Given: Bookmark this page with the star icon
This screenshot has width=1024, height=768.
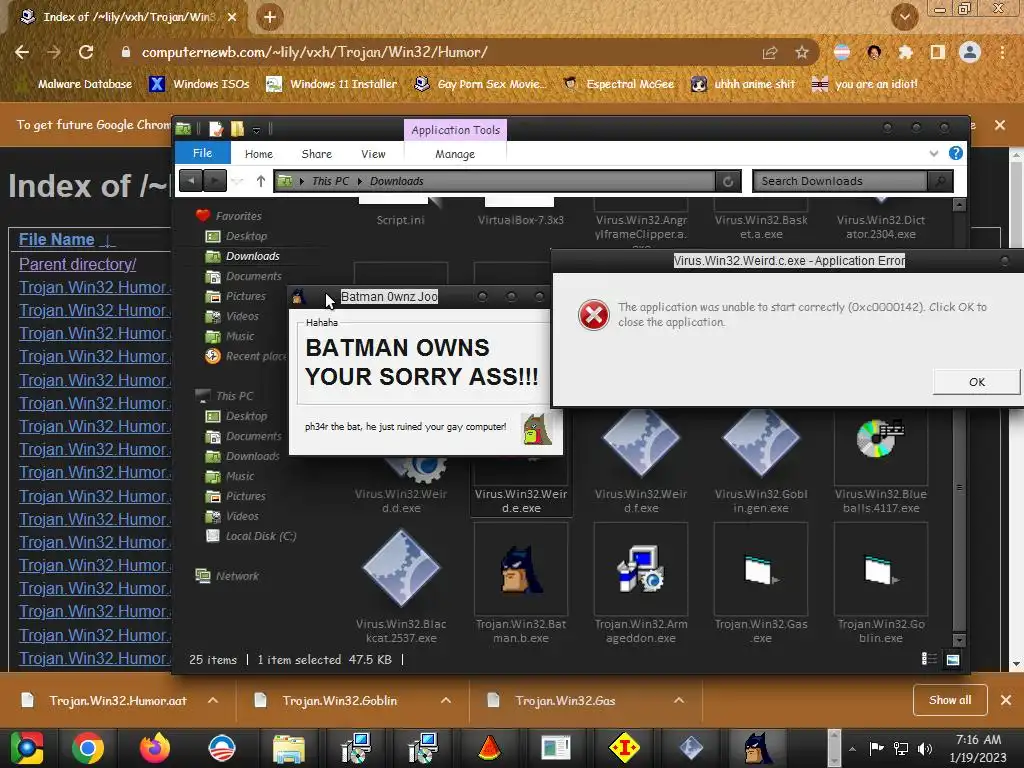Looking at the screenshot, I should pos(802,52).
